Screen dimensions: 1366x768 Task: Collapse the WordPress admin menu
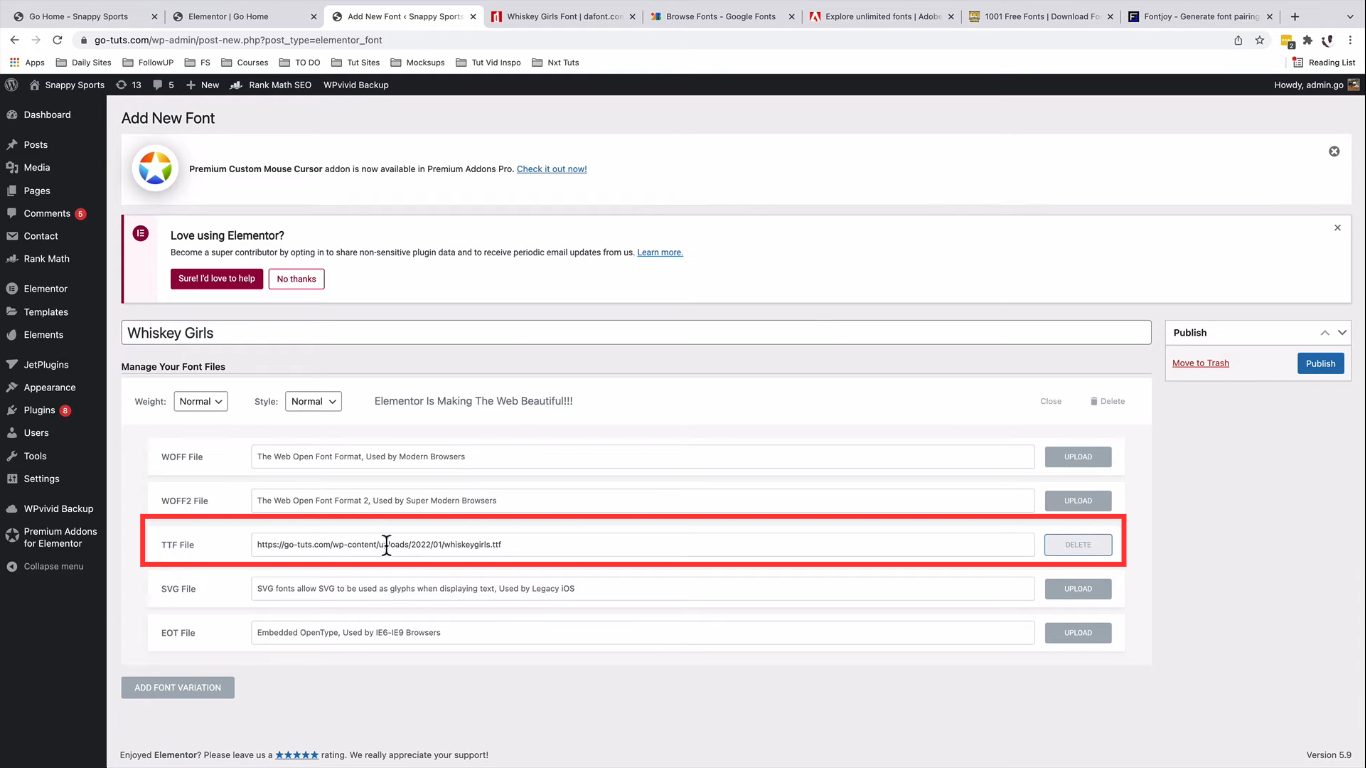pyautogui.click(x=45, y=567)
